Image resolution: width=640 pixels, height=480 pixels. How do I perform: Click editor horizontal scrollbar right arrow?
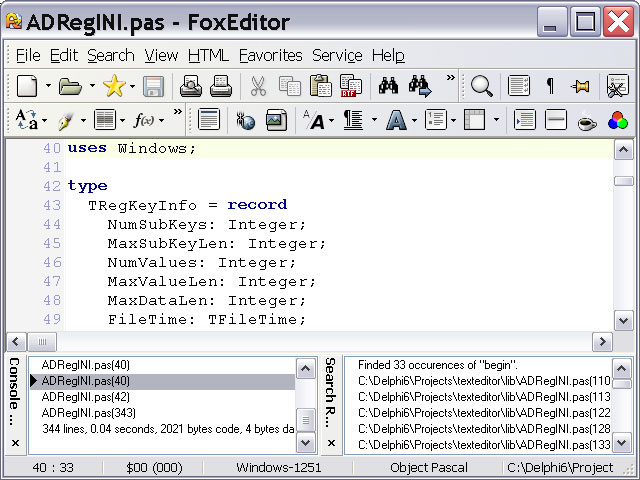coord(602,342)
